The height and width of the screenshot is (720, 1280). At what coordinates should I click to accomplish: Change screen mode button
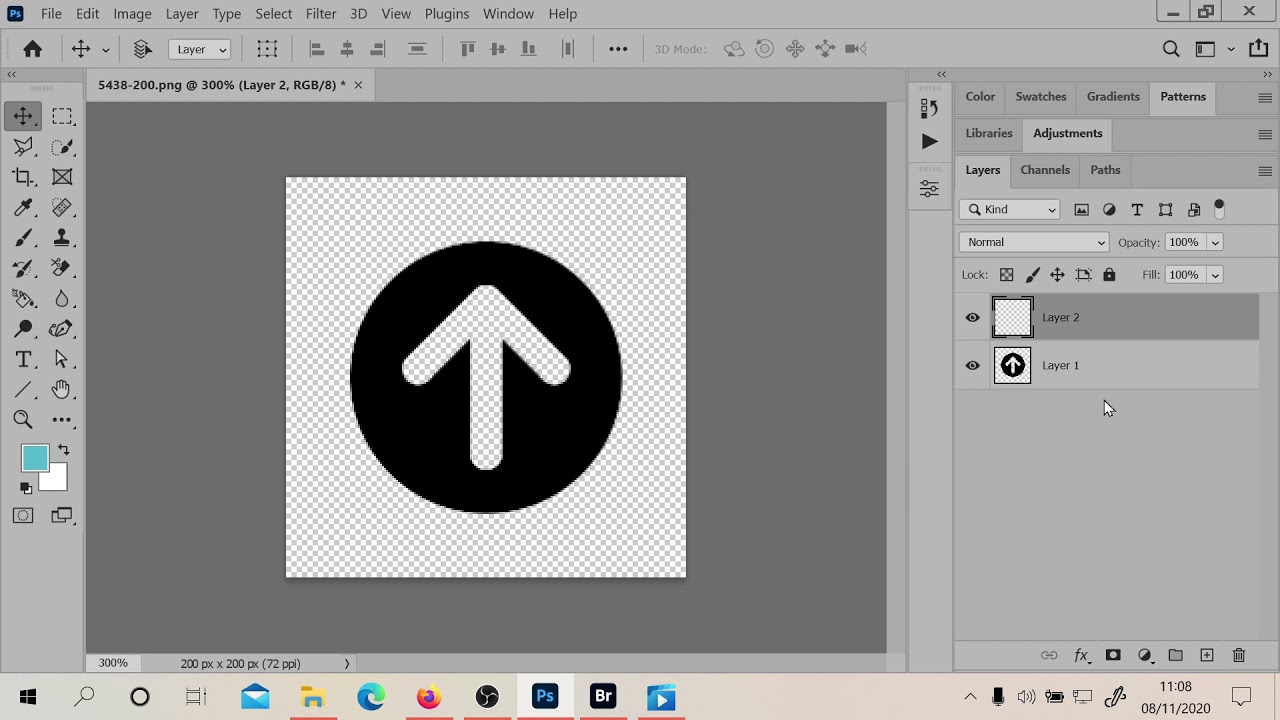point(62,515)
